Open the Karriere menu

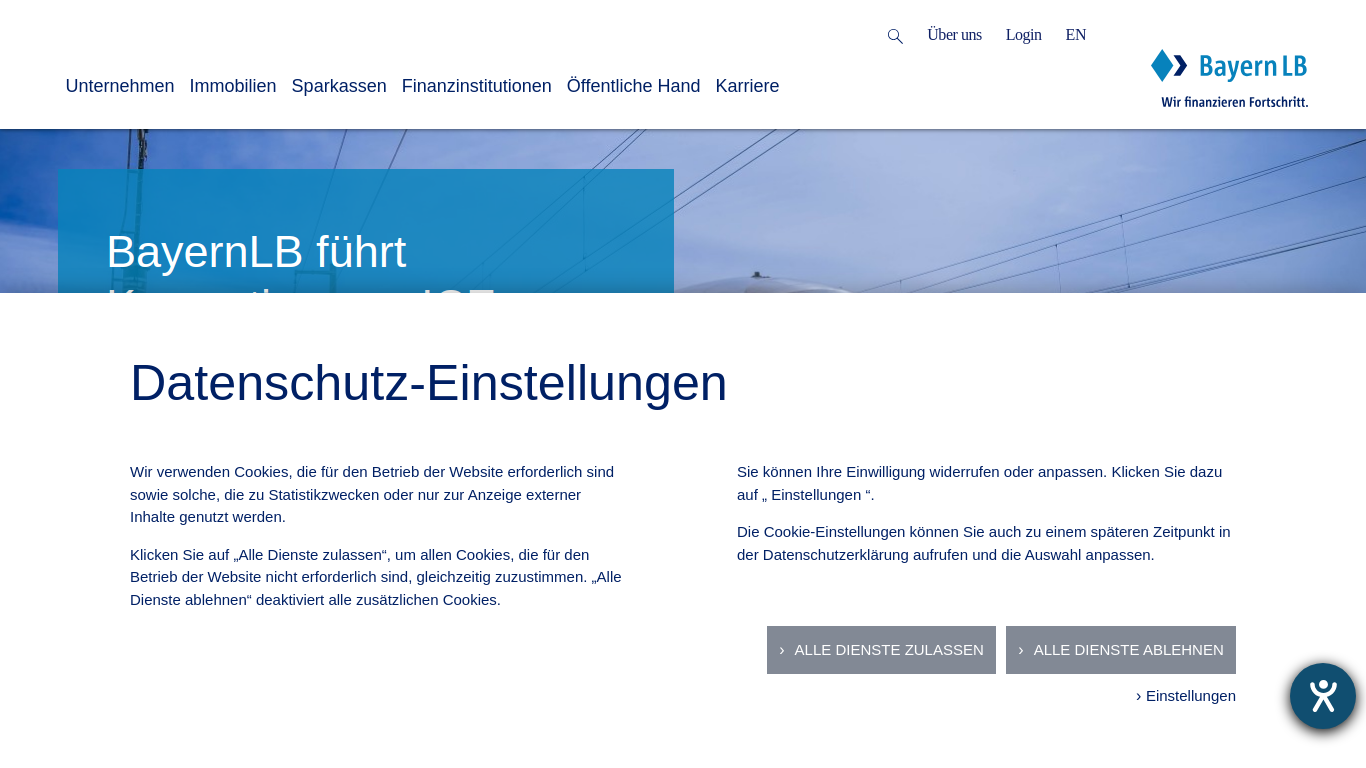pos(747,86)
